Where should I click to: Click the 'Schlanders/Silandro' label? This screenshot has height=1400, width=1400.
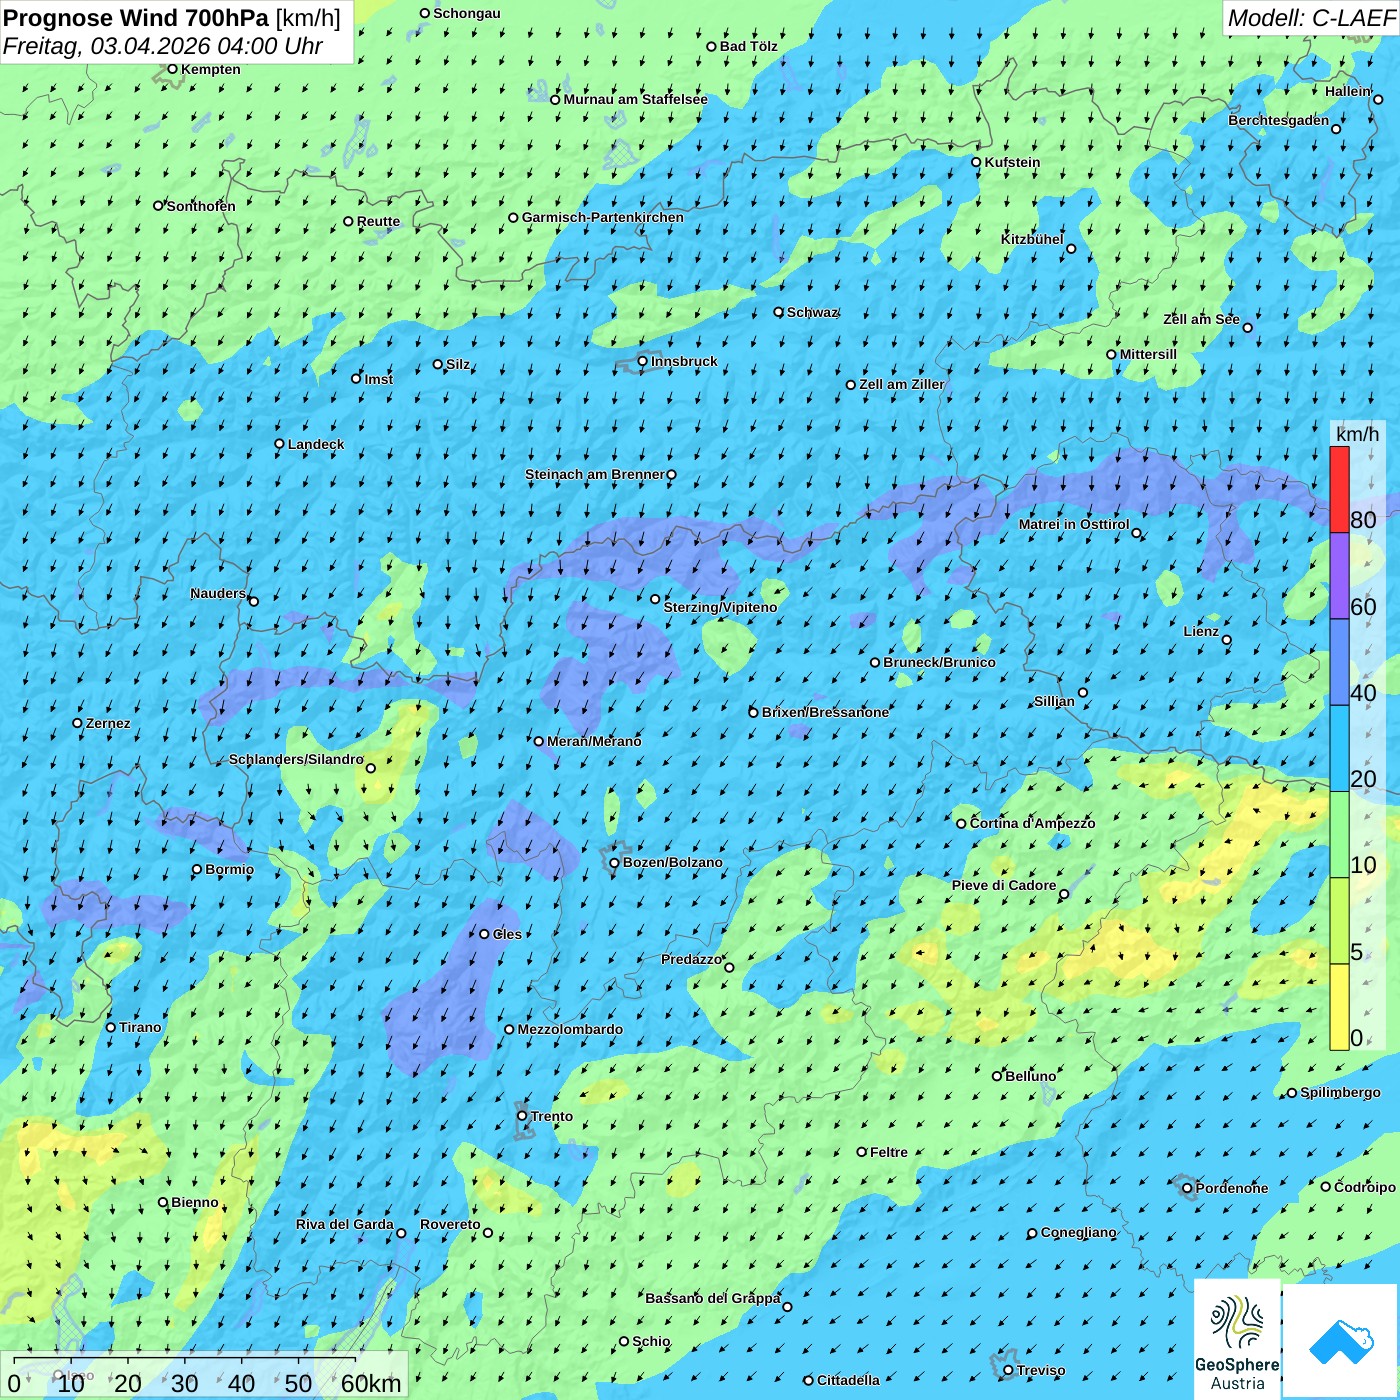(296, 759)
